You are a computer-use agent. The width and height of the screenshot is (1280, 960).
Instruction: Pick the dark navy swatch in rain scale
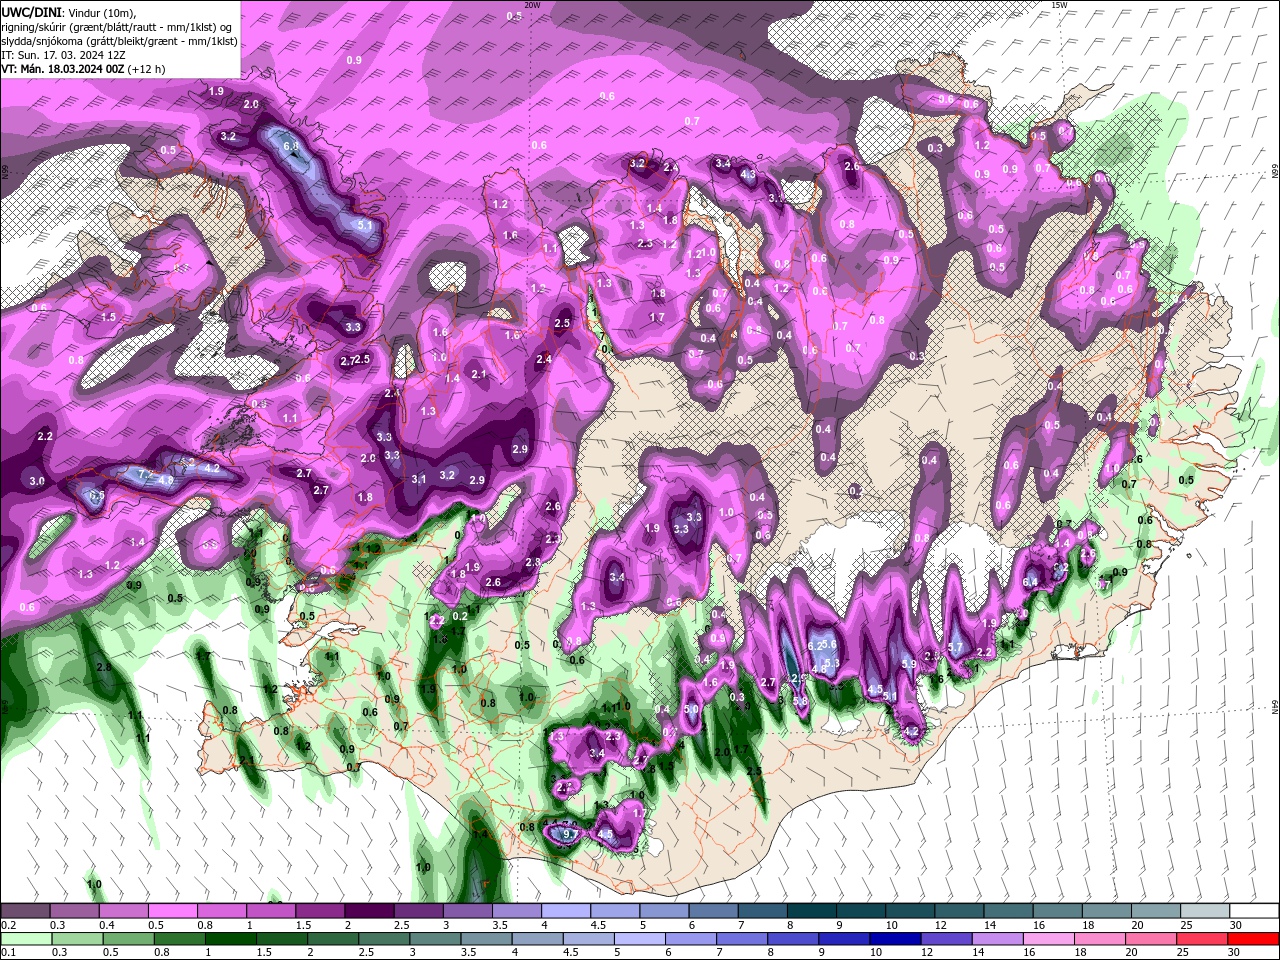pyautogui.click(x=895, y=939)
